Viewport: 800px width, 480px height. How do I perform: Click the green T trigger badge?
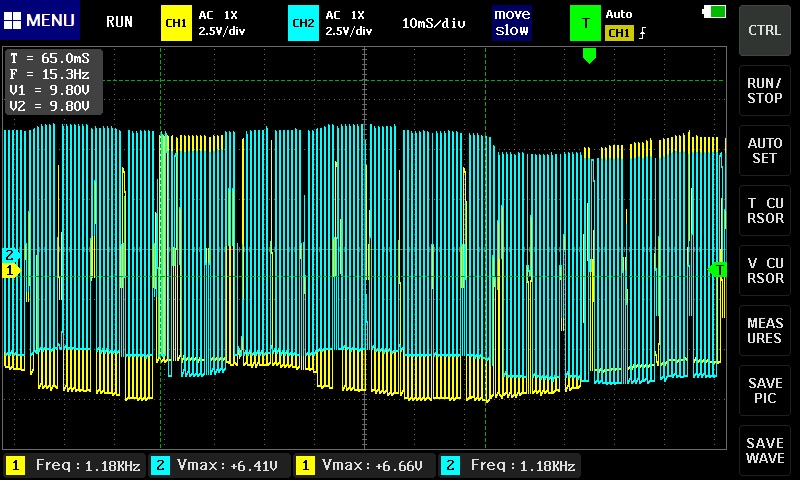point(585,22)
